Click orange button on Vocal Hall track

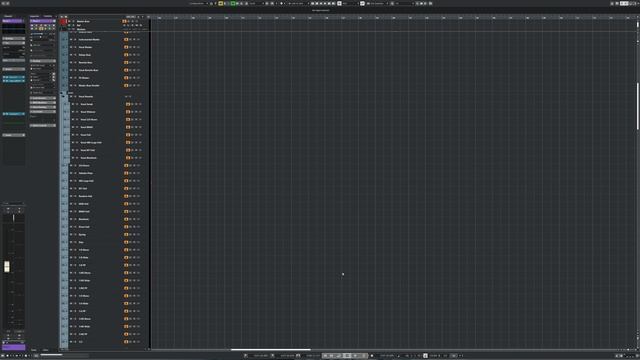(x=128, y=135)
